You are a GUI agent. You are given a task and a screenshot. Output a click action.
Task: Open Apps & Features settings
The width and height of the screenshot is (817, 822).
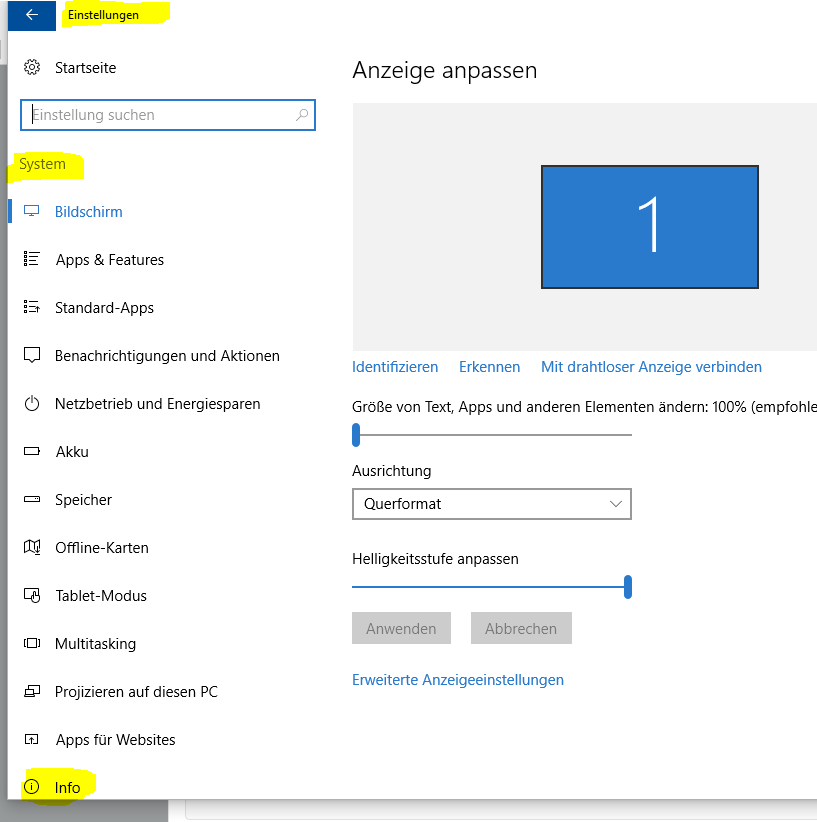110,259
